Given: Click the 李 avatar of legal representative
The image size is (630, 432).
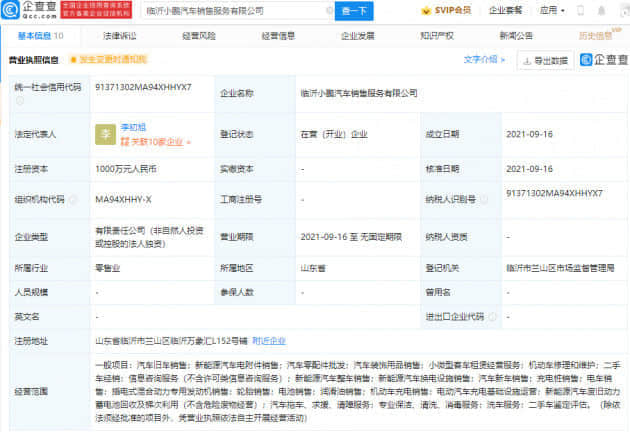Looking at the screenshot, I should (105, 134).
